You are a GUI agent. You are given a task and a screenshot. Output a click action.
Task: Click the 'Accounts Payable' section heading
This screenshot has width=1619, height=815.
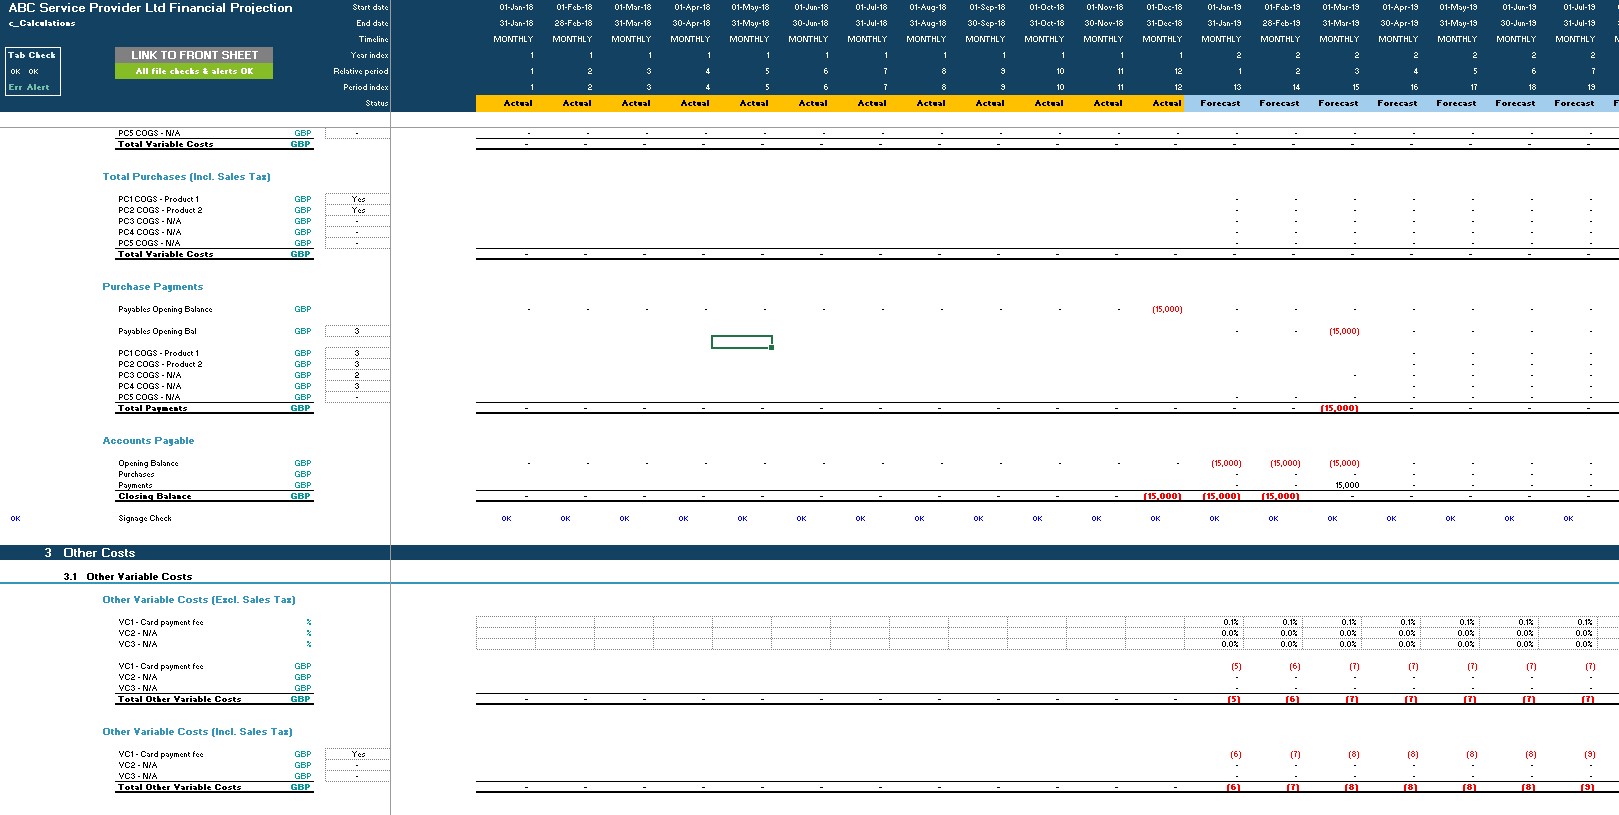tap(148, 441)
